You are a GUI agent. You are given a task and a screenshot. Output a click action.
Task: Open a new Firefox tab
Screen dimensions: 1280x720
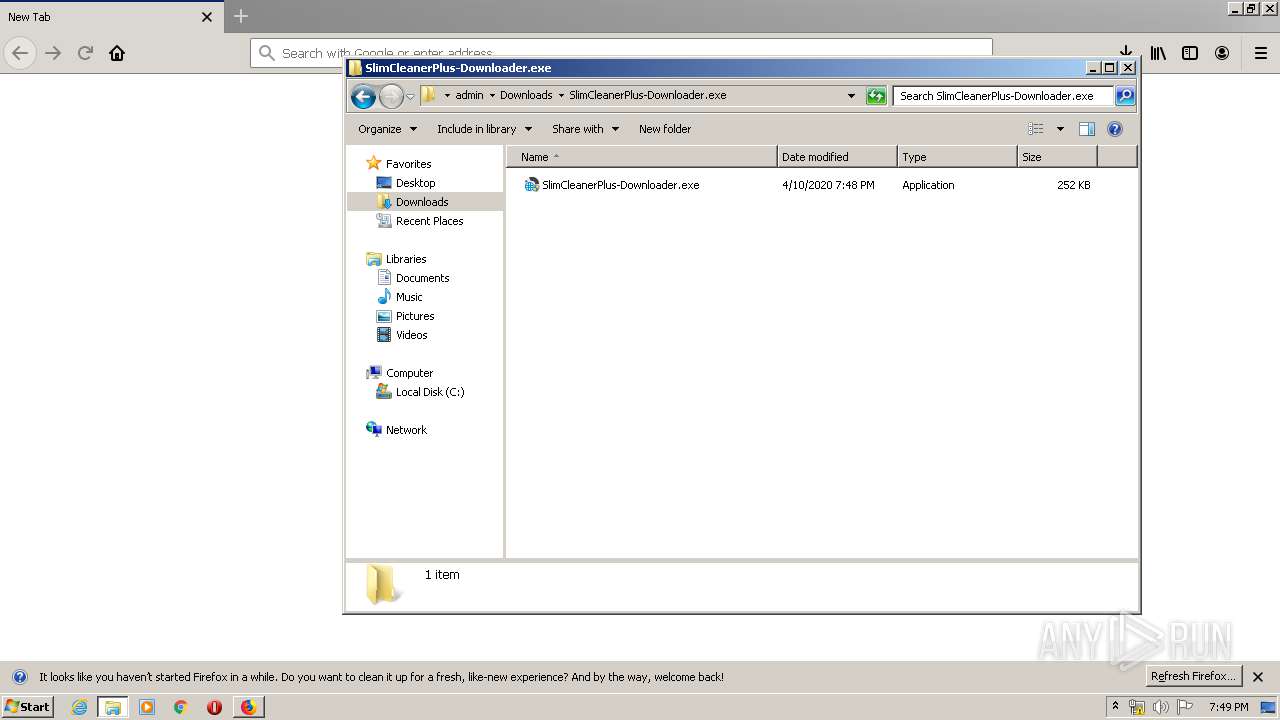tap(241, 16)
